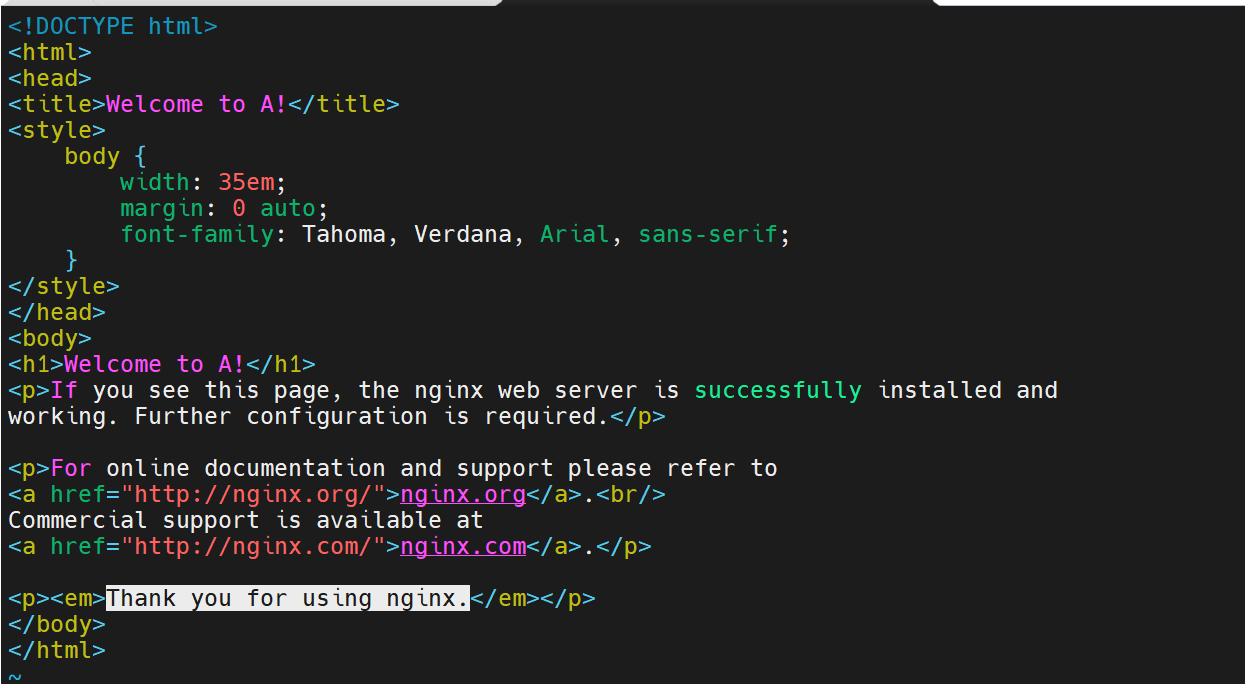1245x684 pixels.
Task: Click the title text inside the title tag
Action: (196, 104)
